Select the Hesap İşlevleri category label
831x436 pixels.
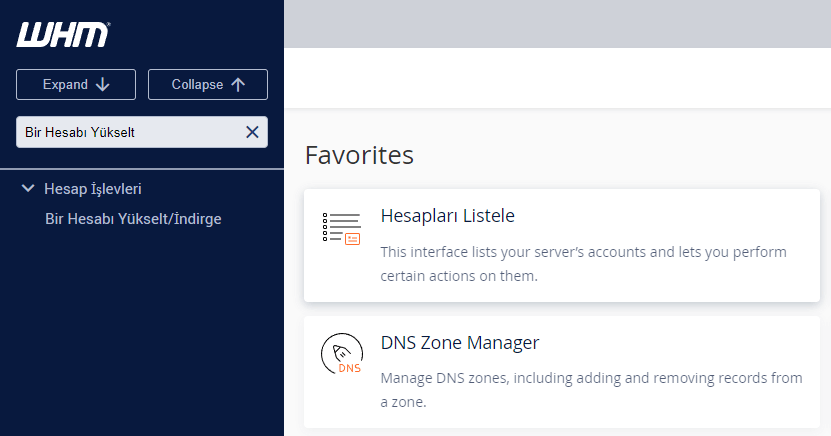coord(99,188)
